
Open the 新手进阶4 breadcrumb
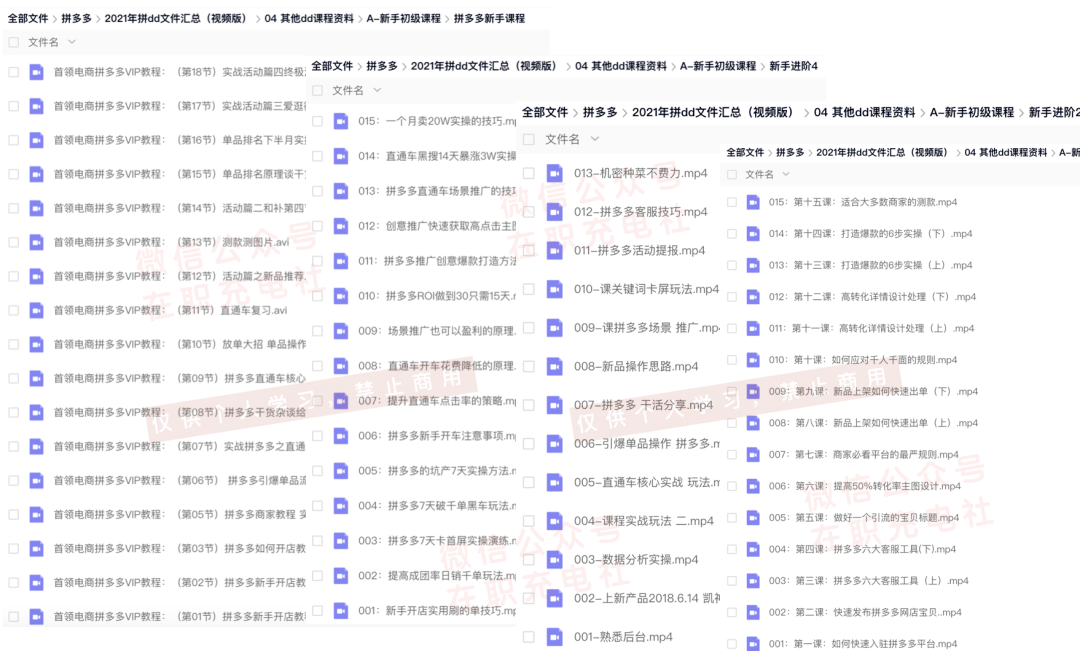click(793, 66)
